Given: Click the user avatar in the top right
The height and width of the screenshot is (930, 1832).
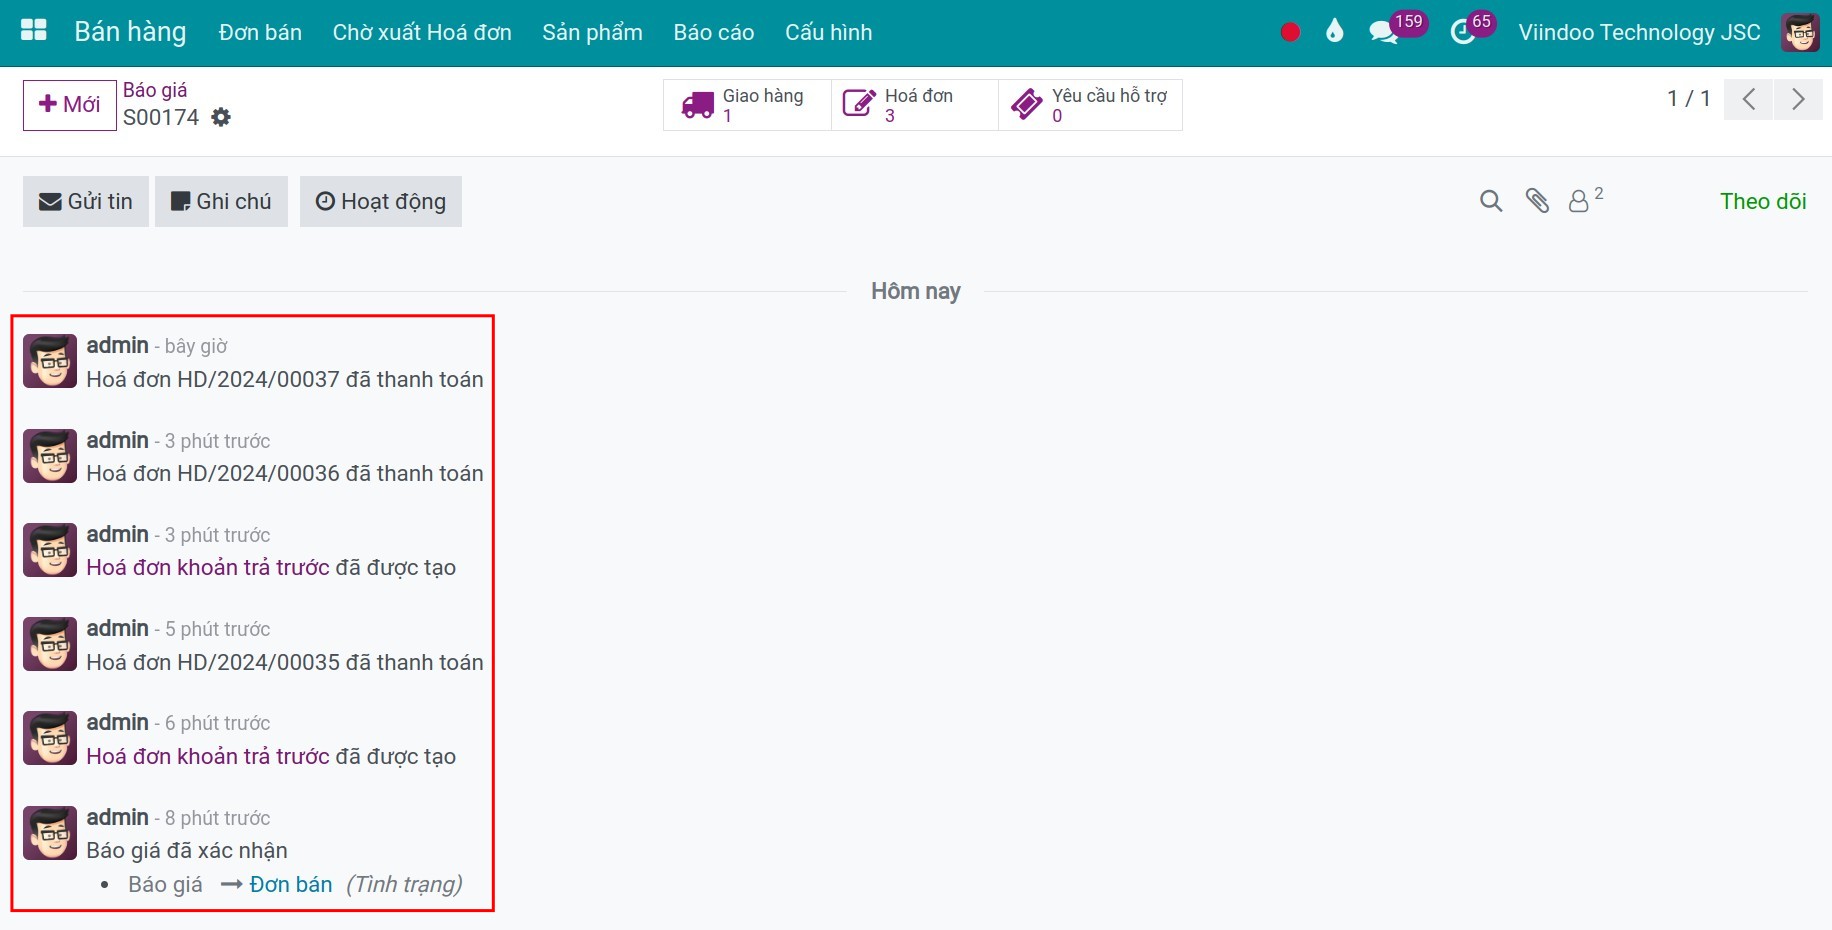Looking at the screenshot, I should point(1800,32).
